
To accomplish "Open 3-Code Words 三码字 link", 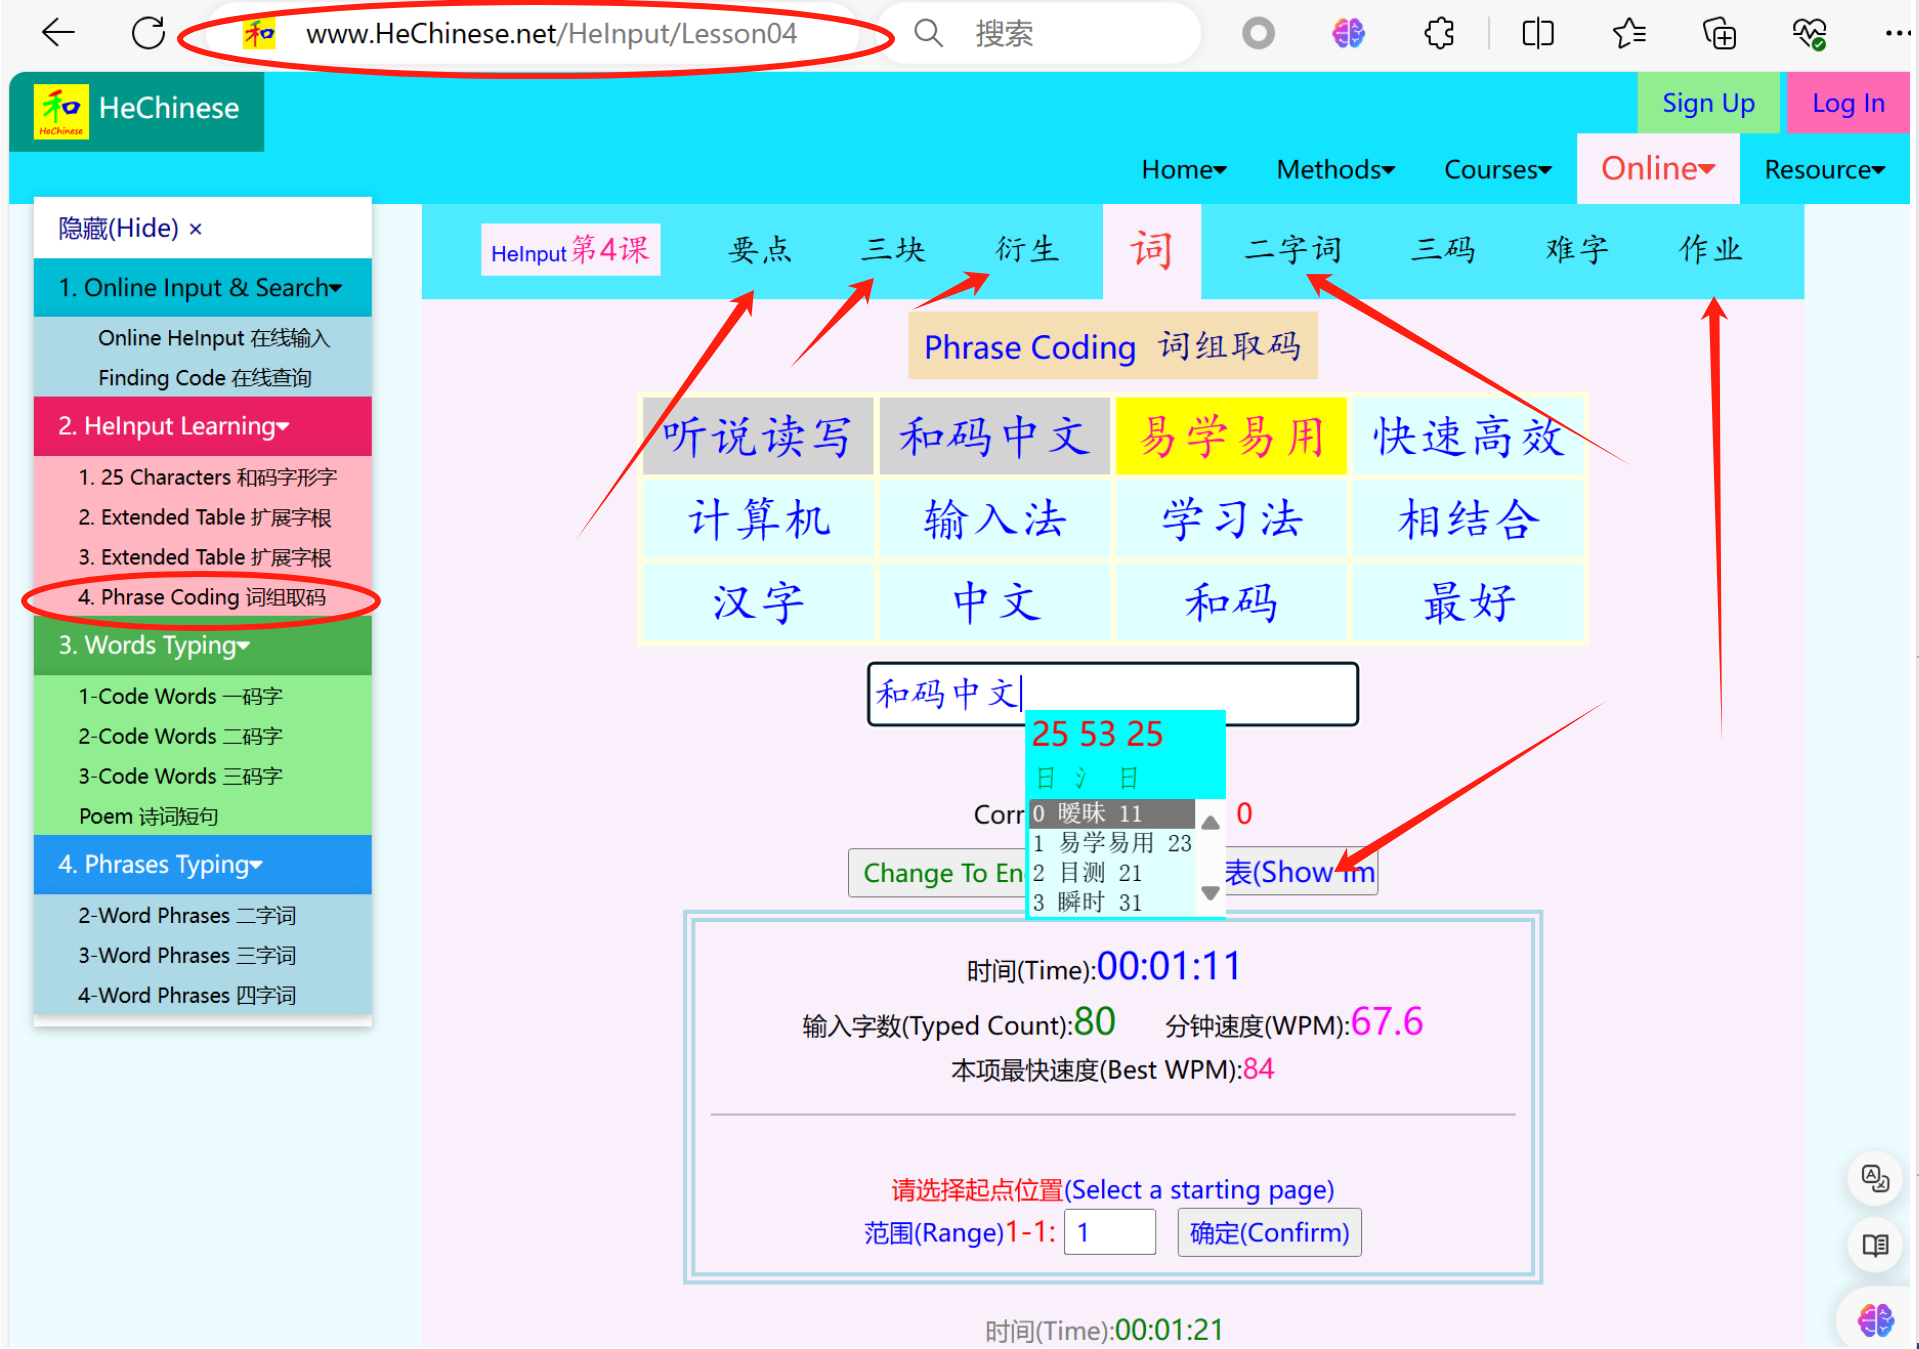I will coord(180,776).
